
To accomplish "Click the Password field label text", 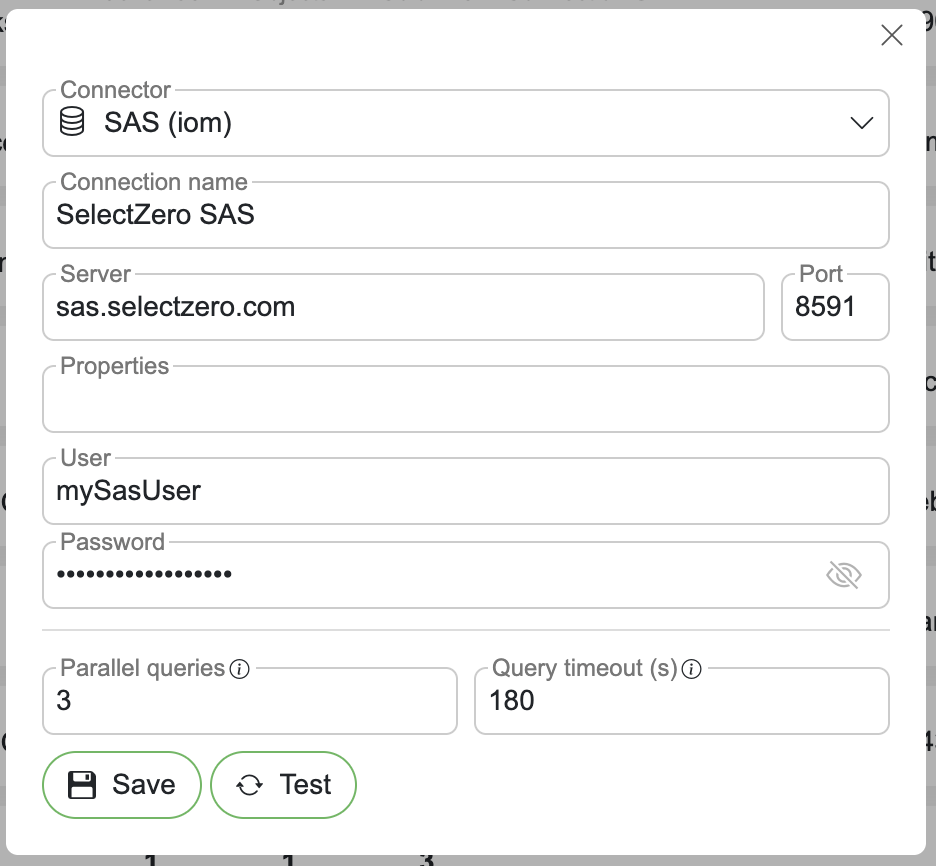I will coord(112,542).
